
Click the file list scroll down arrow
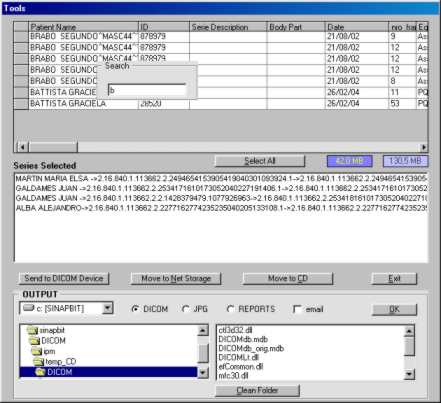409,374
